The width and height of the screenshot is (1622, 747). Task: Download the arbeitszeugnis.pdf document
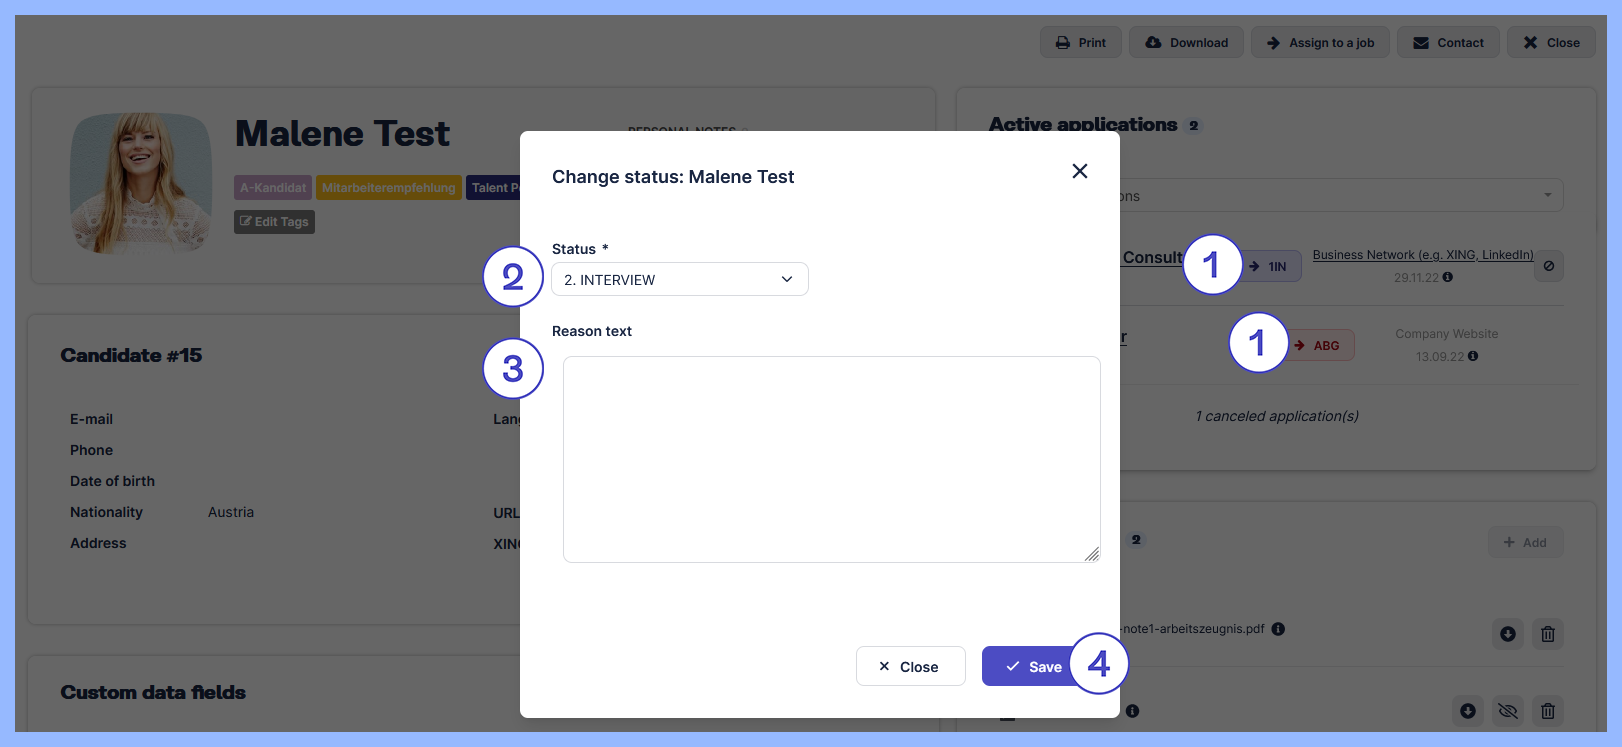(x=1507, y=634)
